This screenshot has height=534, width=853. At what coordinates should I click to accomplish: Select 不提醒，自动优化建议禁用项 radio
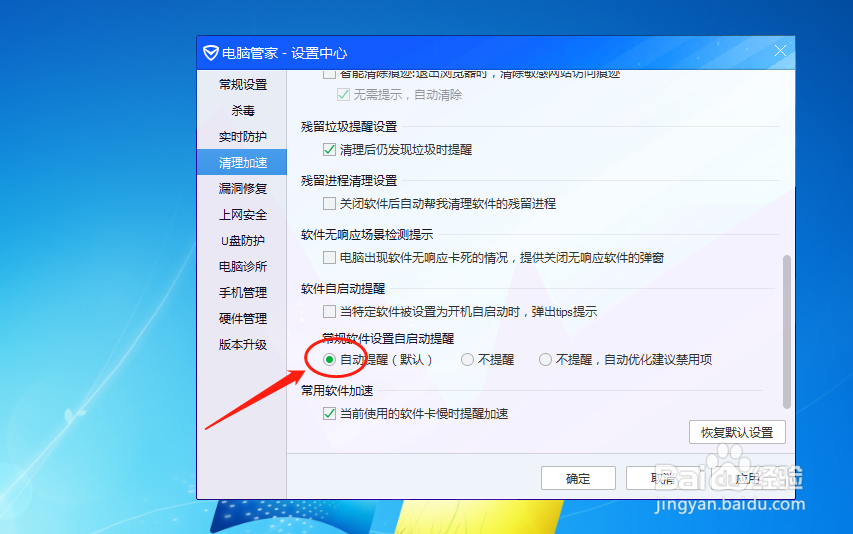tap(545, 359)
